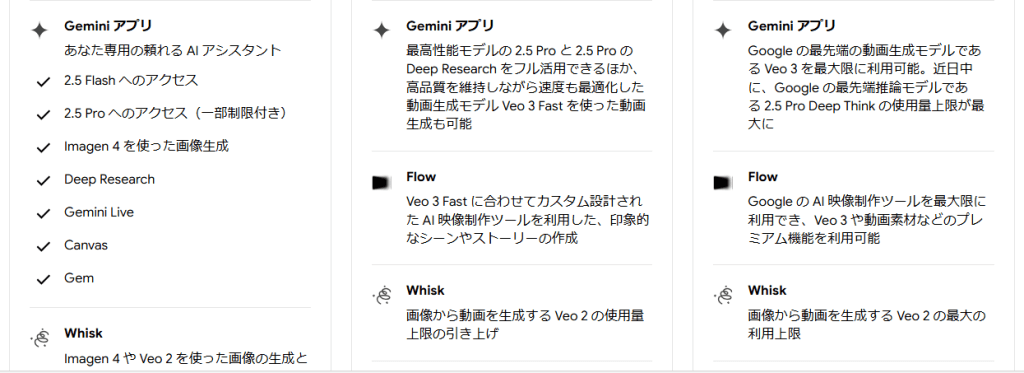1024x373 pixels.
Task: Click the Whisk icon in left column
Action: (x=40, y=338)
